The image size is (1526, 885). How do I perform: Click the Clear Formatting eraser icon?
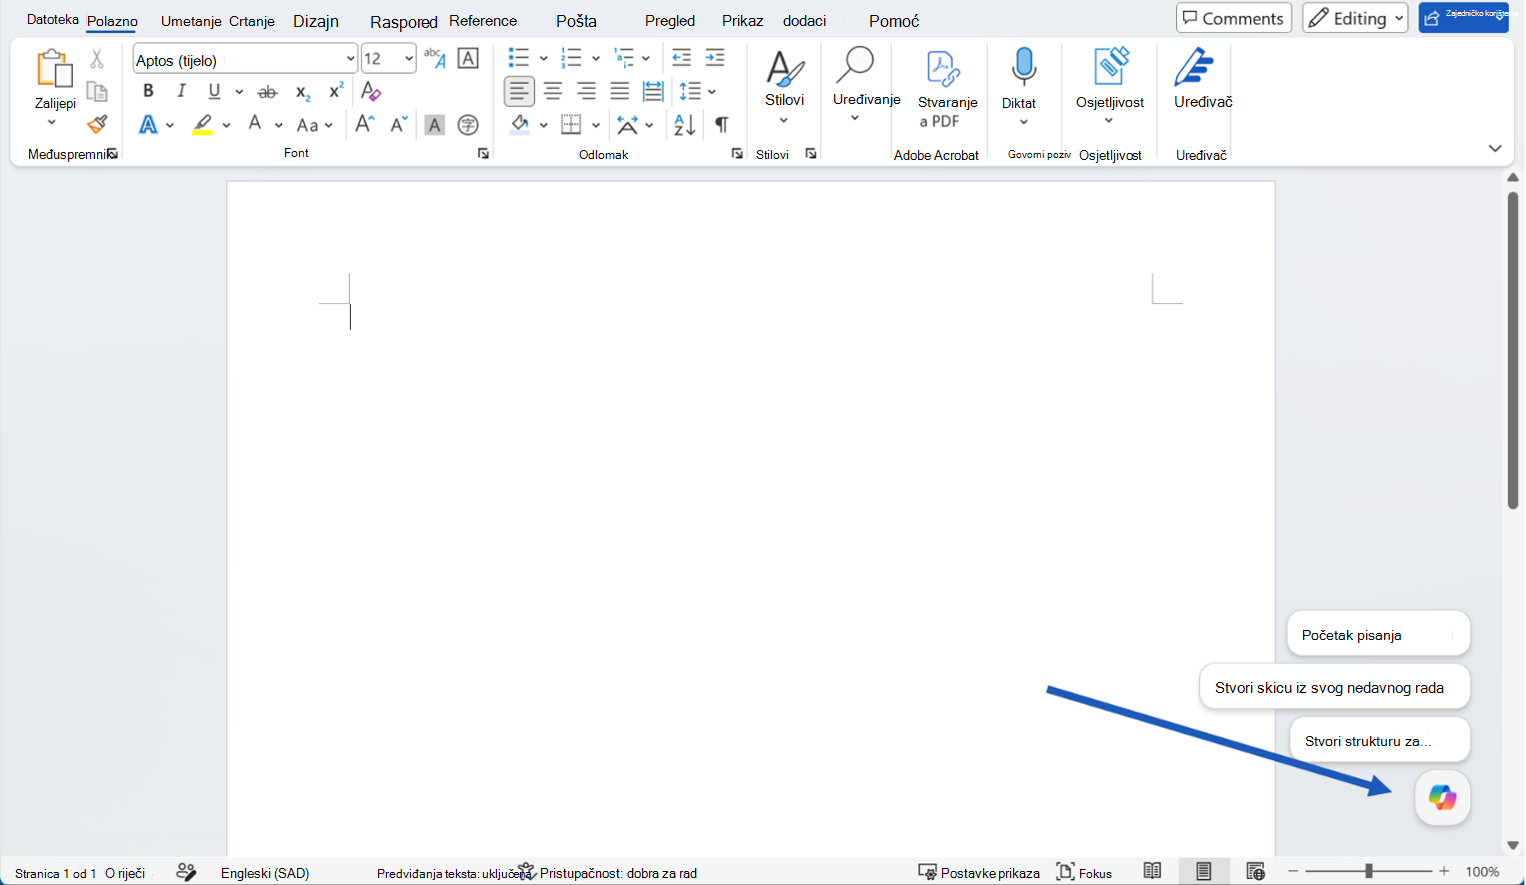point(371,91)
